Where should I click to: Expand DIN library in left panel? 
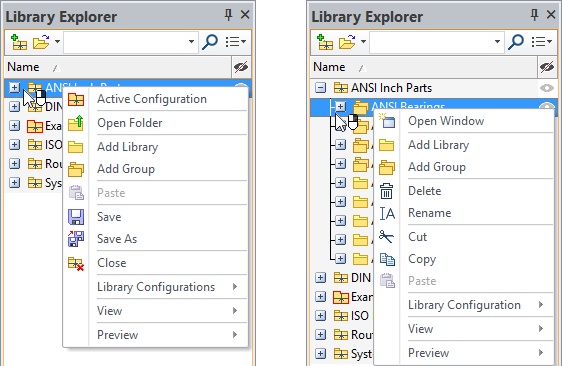[14, 106]
